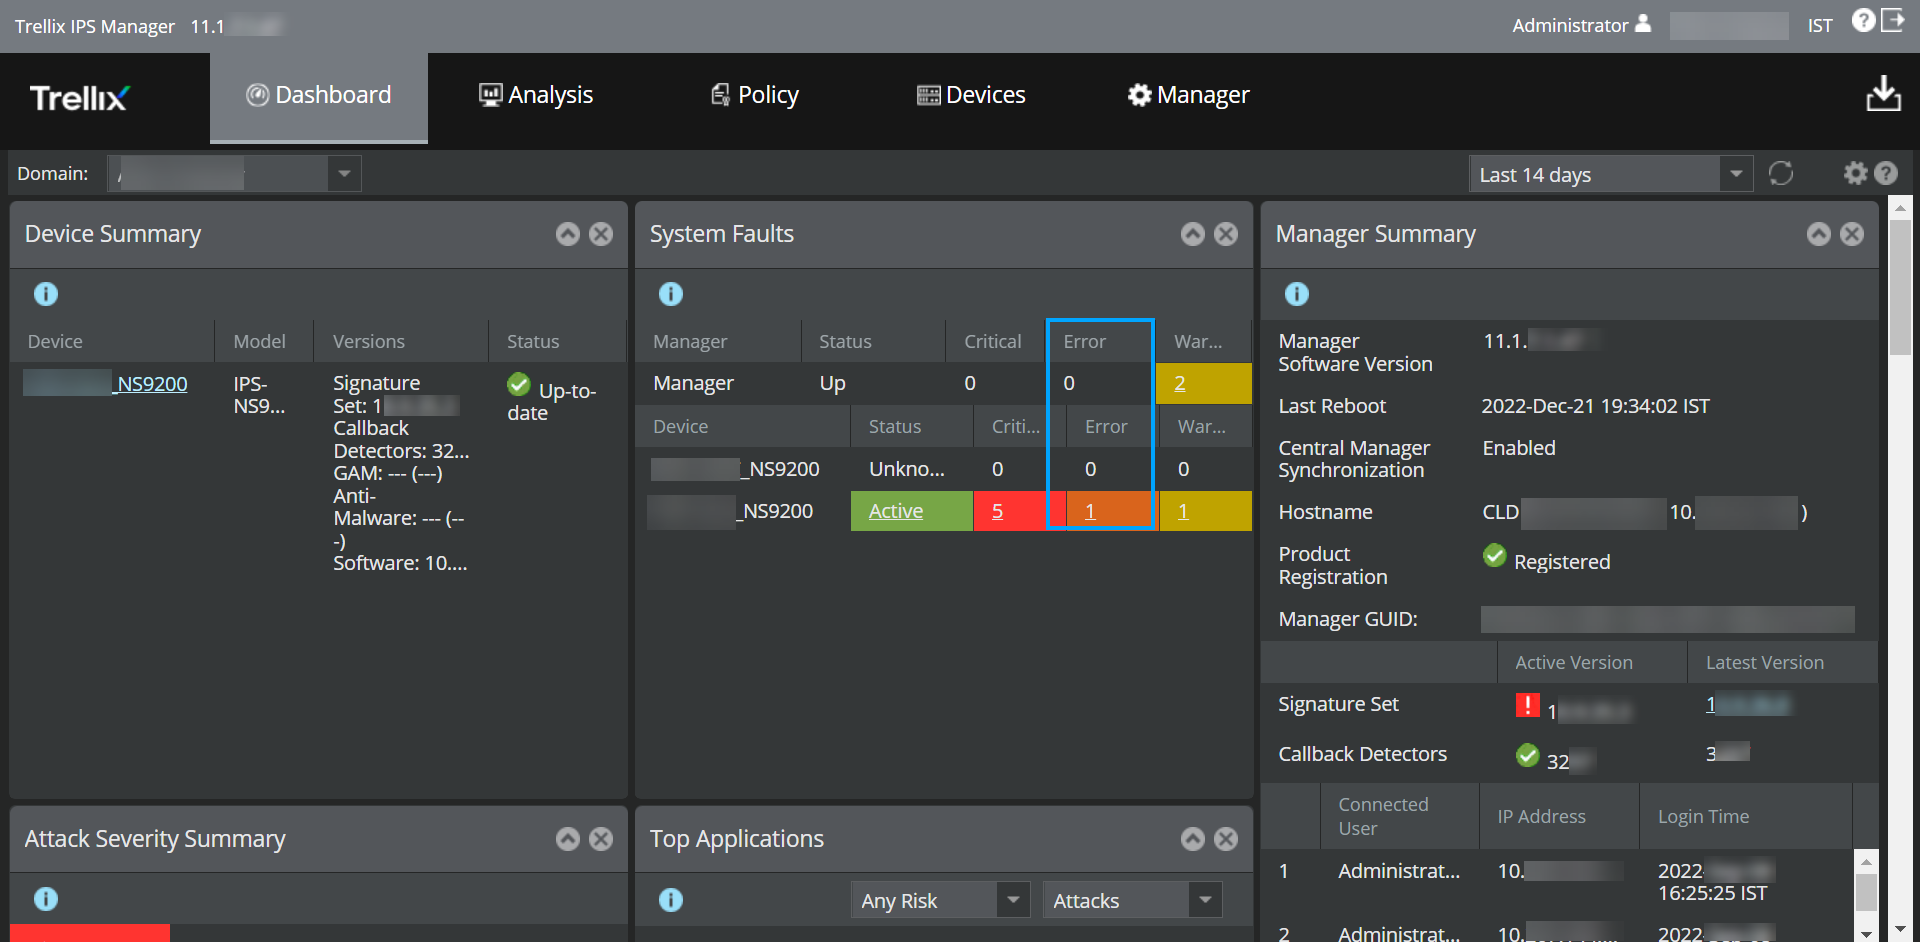Viewport: 1920px width, 942px height.
Task: Show info for Device Summary panel
Action: [x=46, y=294]
